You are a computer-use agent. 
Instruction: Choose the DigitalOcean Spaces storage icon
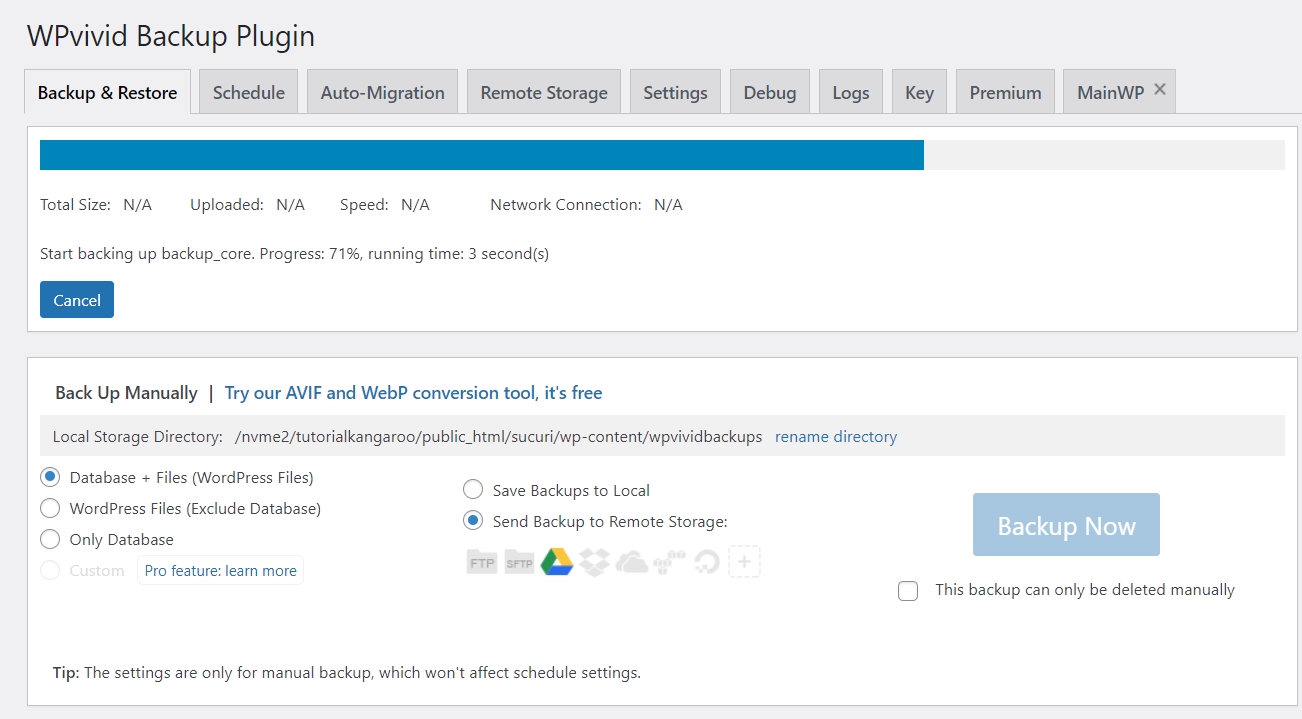point(706,562)
